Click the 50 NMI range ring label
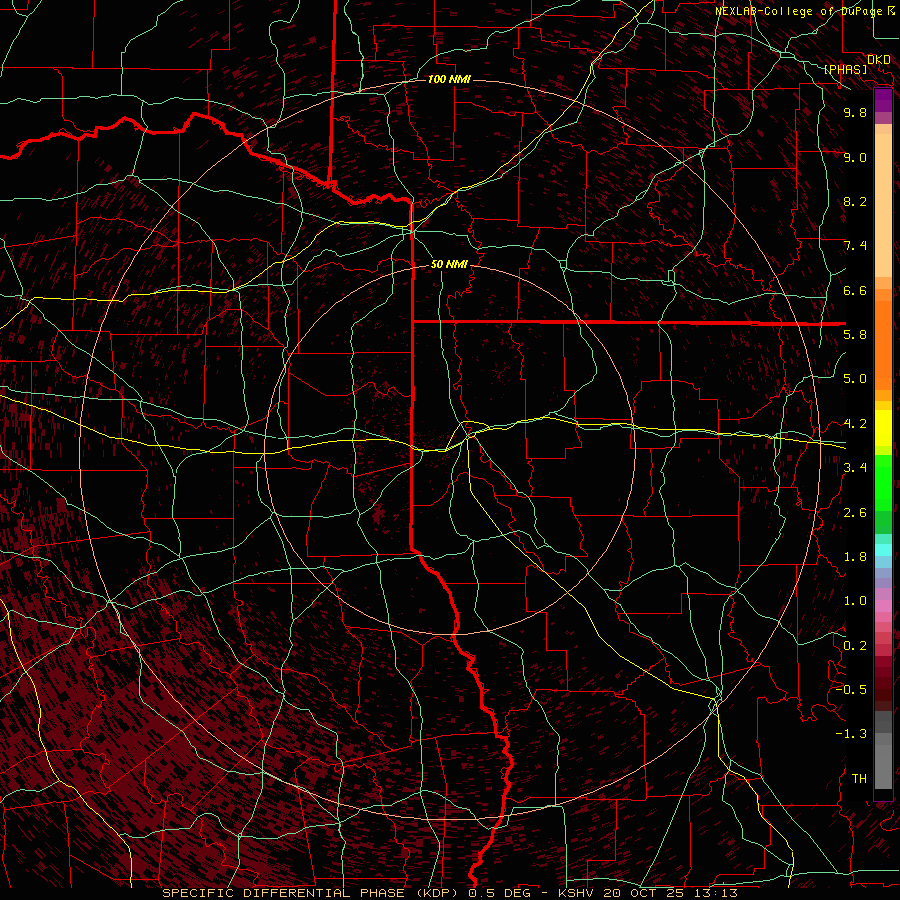The width and height of the screenshot is (900, 900). click(449, 264)
